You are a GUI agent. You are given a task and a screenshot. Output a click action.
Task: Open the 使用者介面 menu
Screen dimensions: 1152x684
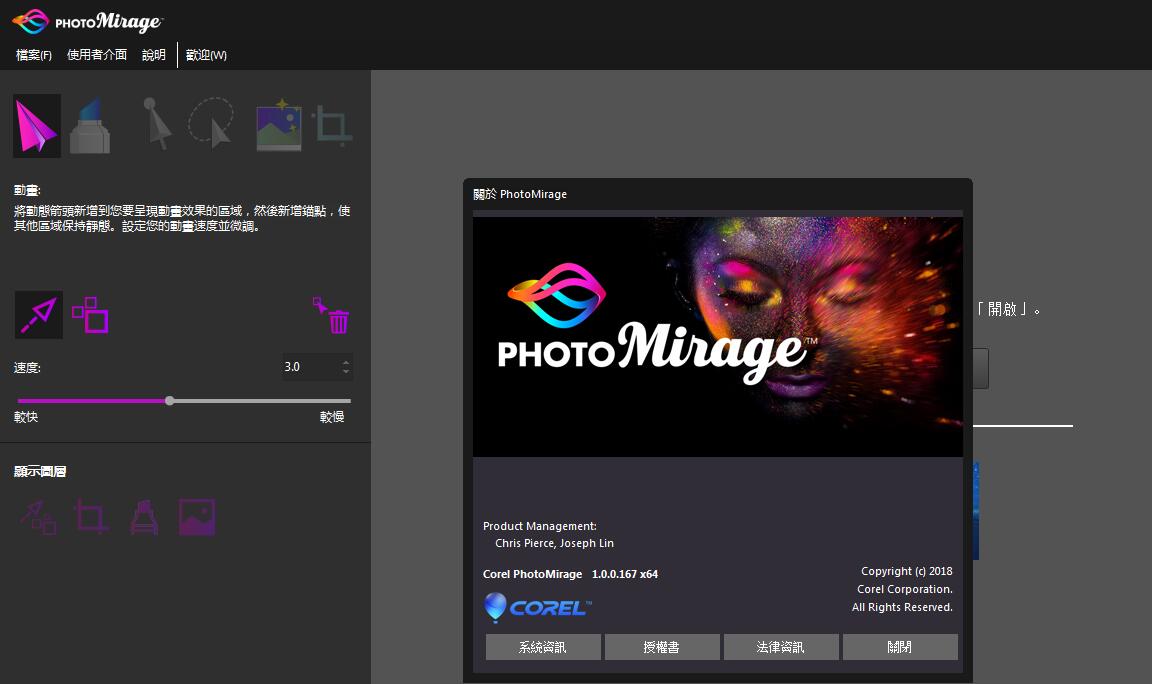[97, 55]
